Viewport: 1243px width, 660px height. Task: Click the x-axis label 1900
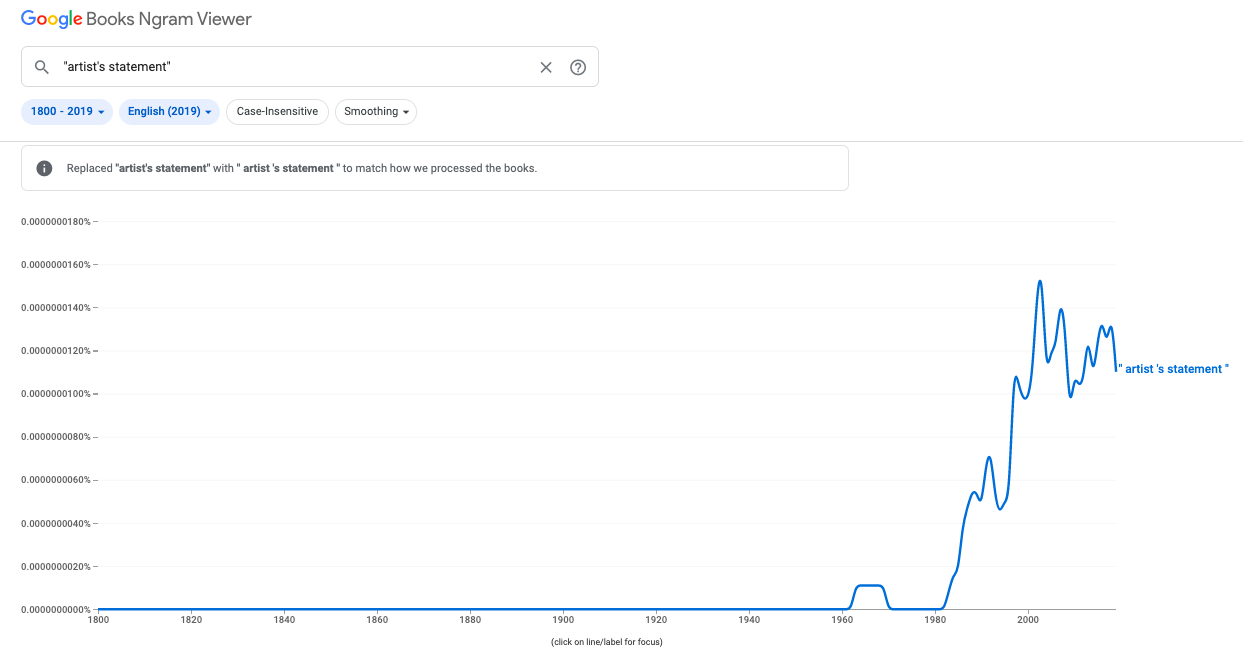[563, 620]
